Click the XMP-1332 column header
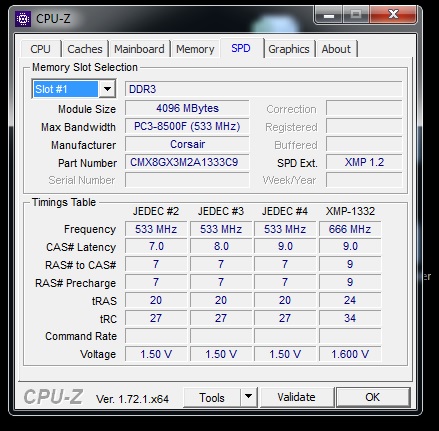439x431 pixels. [x=350, y=211]
